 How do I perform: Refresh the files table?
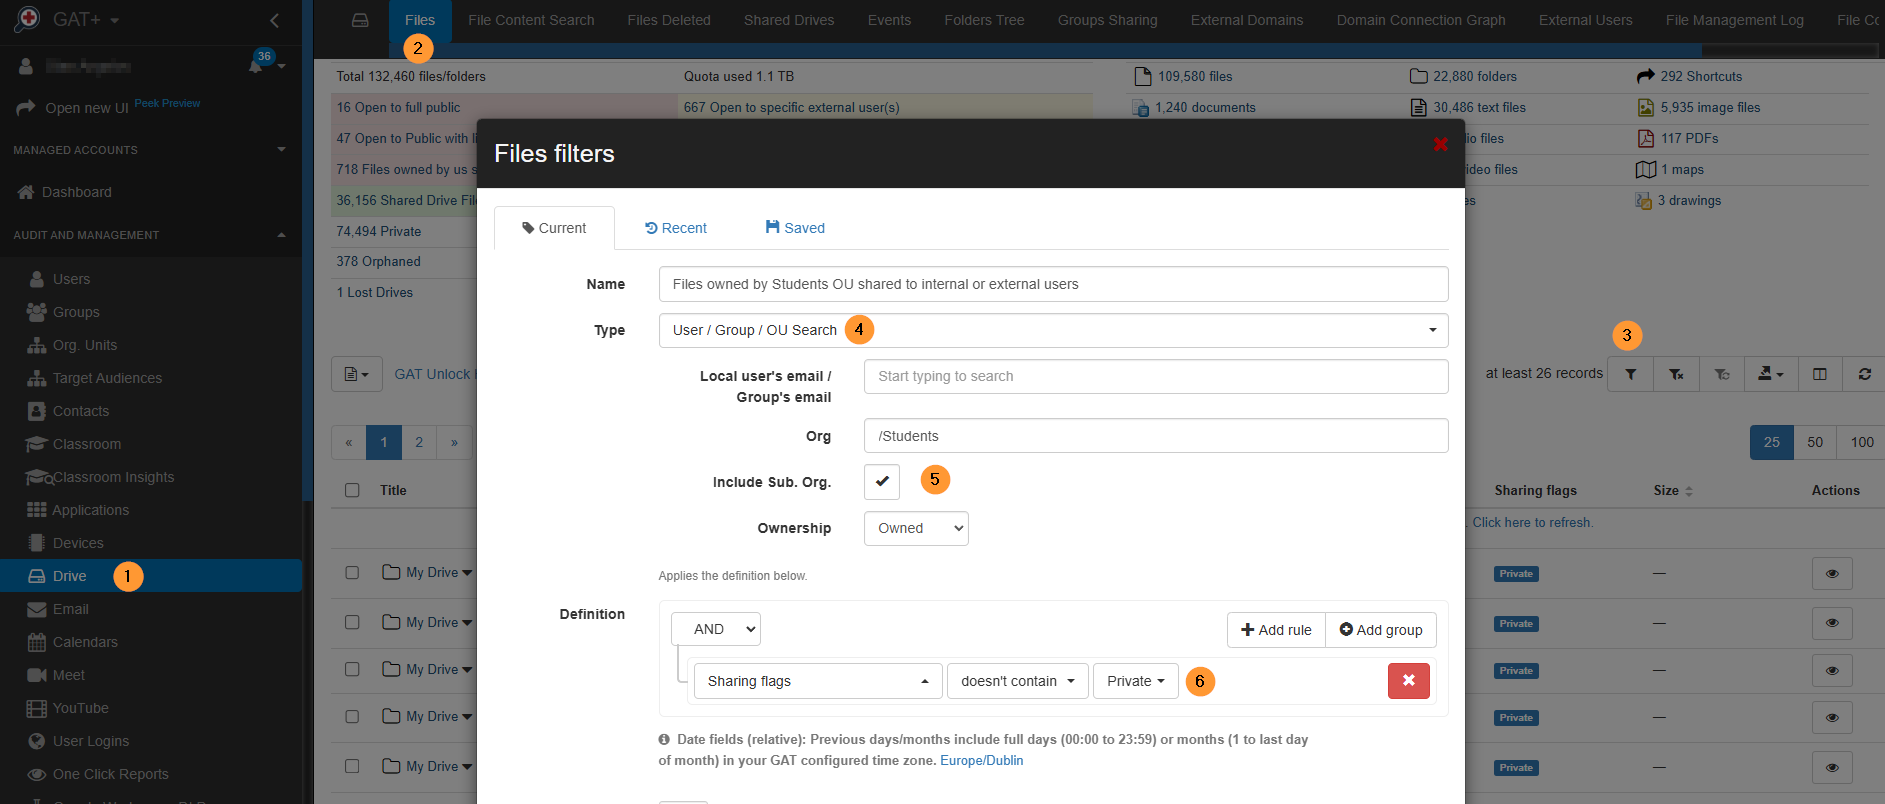(x=1864, y=374)
